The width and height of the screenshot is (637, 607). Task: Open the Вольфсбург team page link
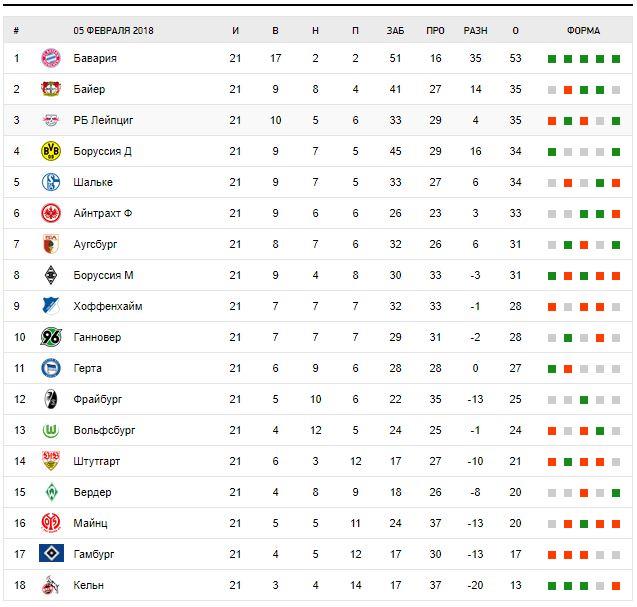[104, 430]
